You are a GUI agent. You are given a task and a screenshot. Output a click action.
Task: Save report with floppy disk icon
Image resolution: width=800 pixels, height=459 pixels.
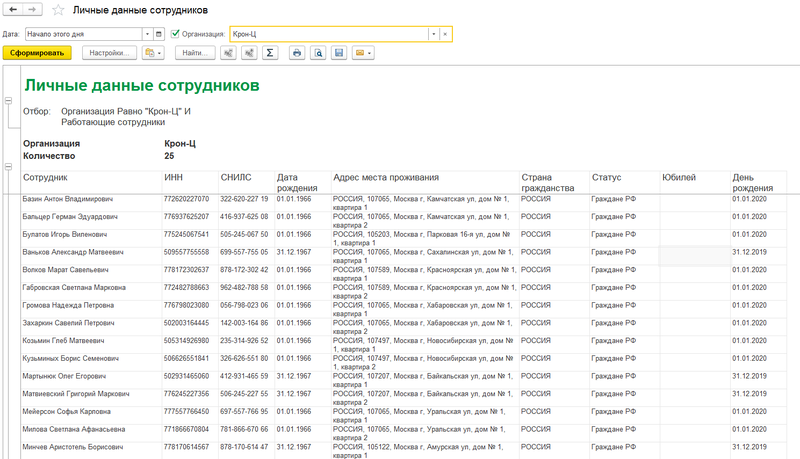339,53
